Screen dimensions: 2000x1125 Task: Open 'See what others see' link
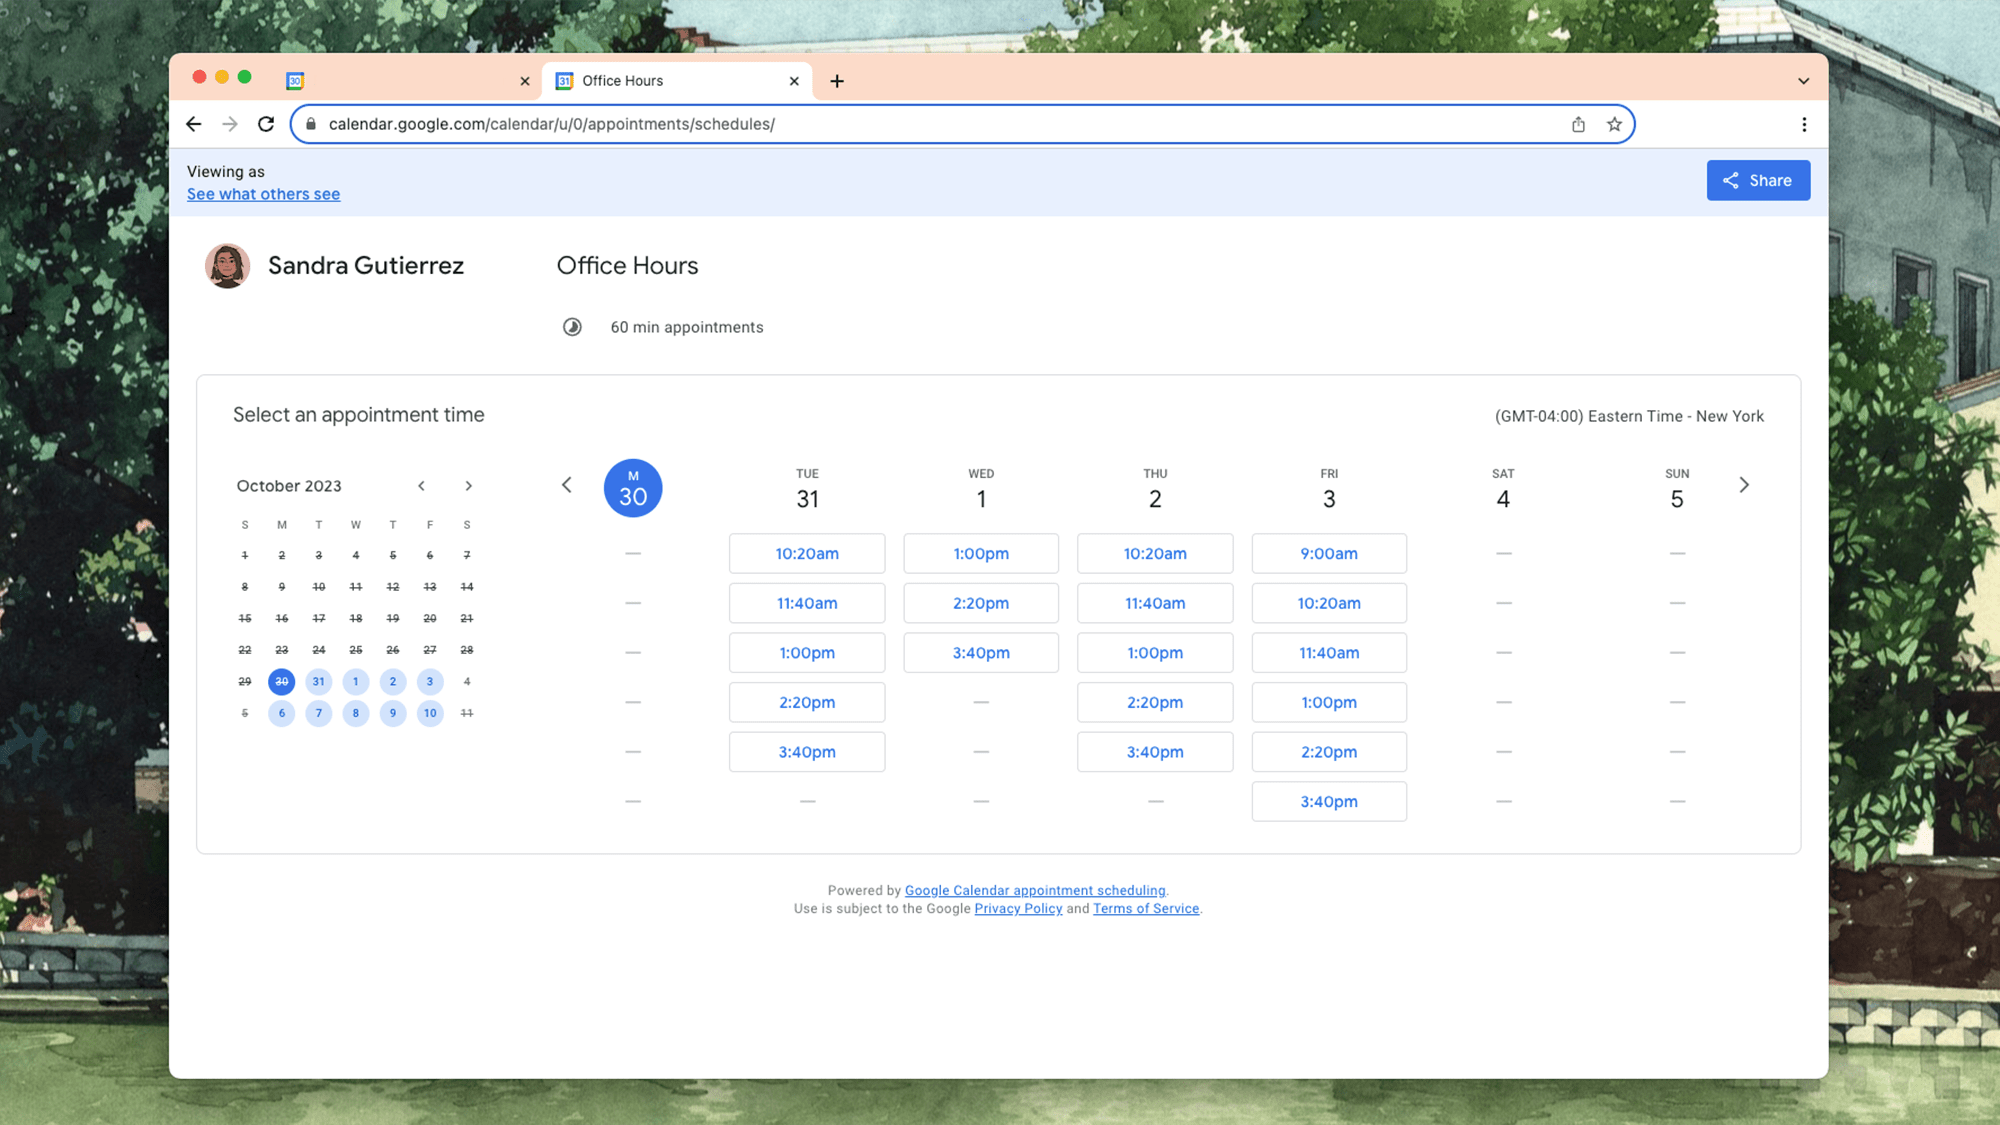tap(263, 194)
